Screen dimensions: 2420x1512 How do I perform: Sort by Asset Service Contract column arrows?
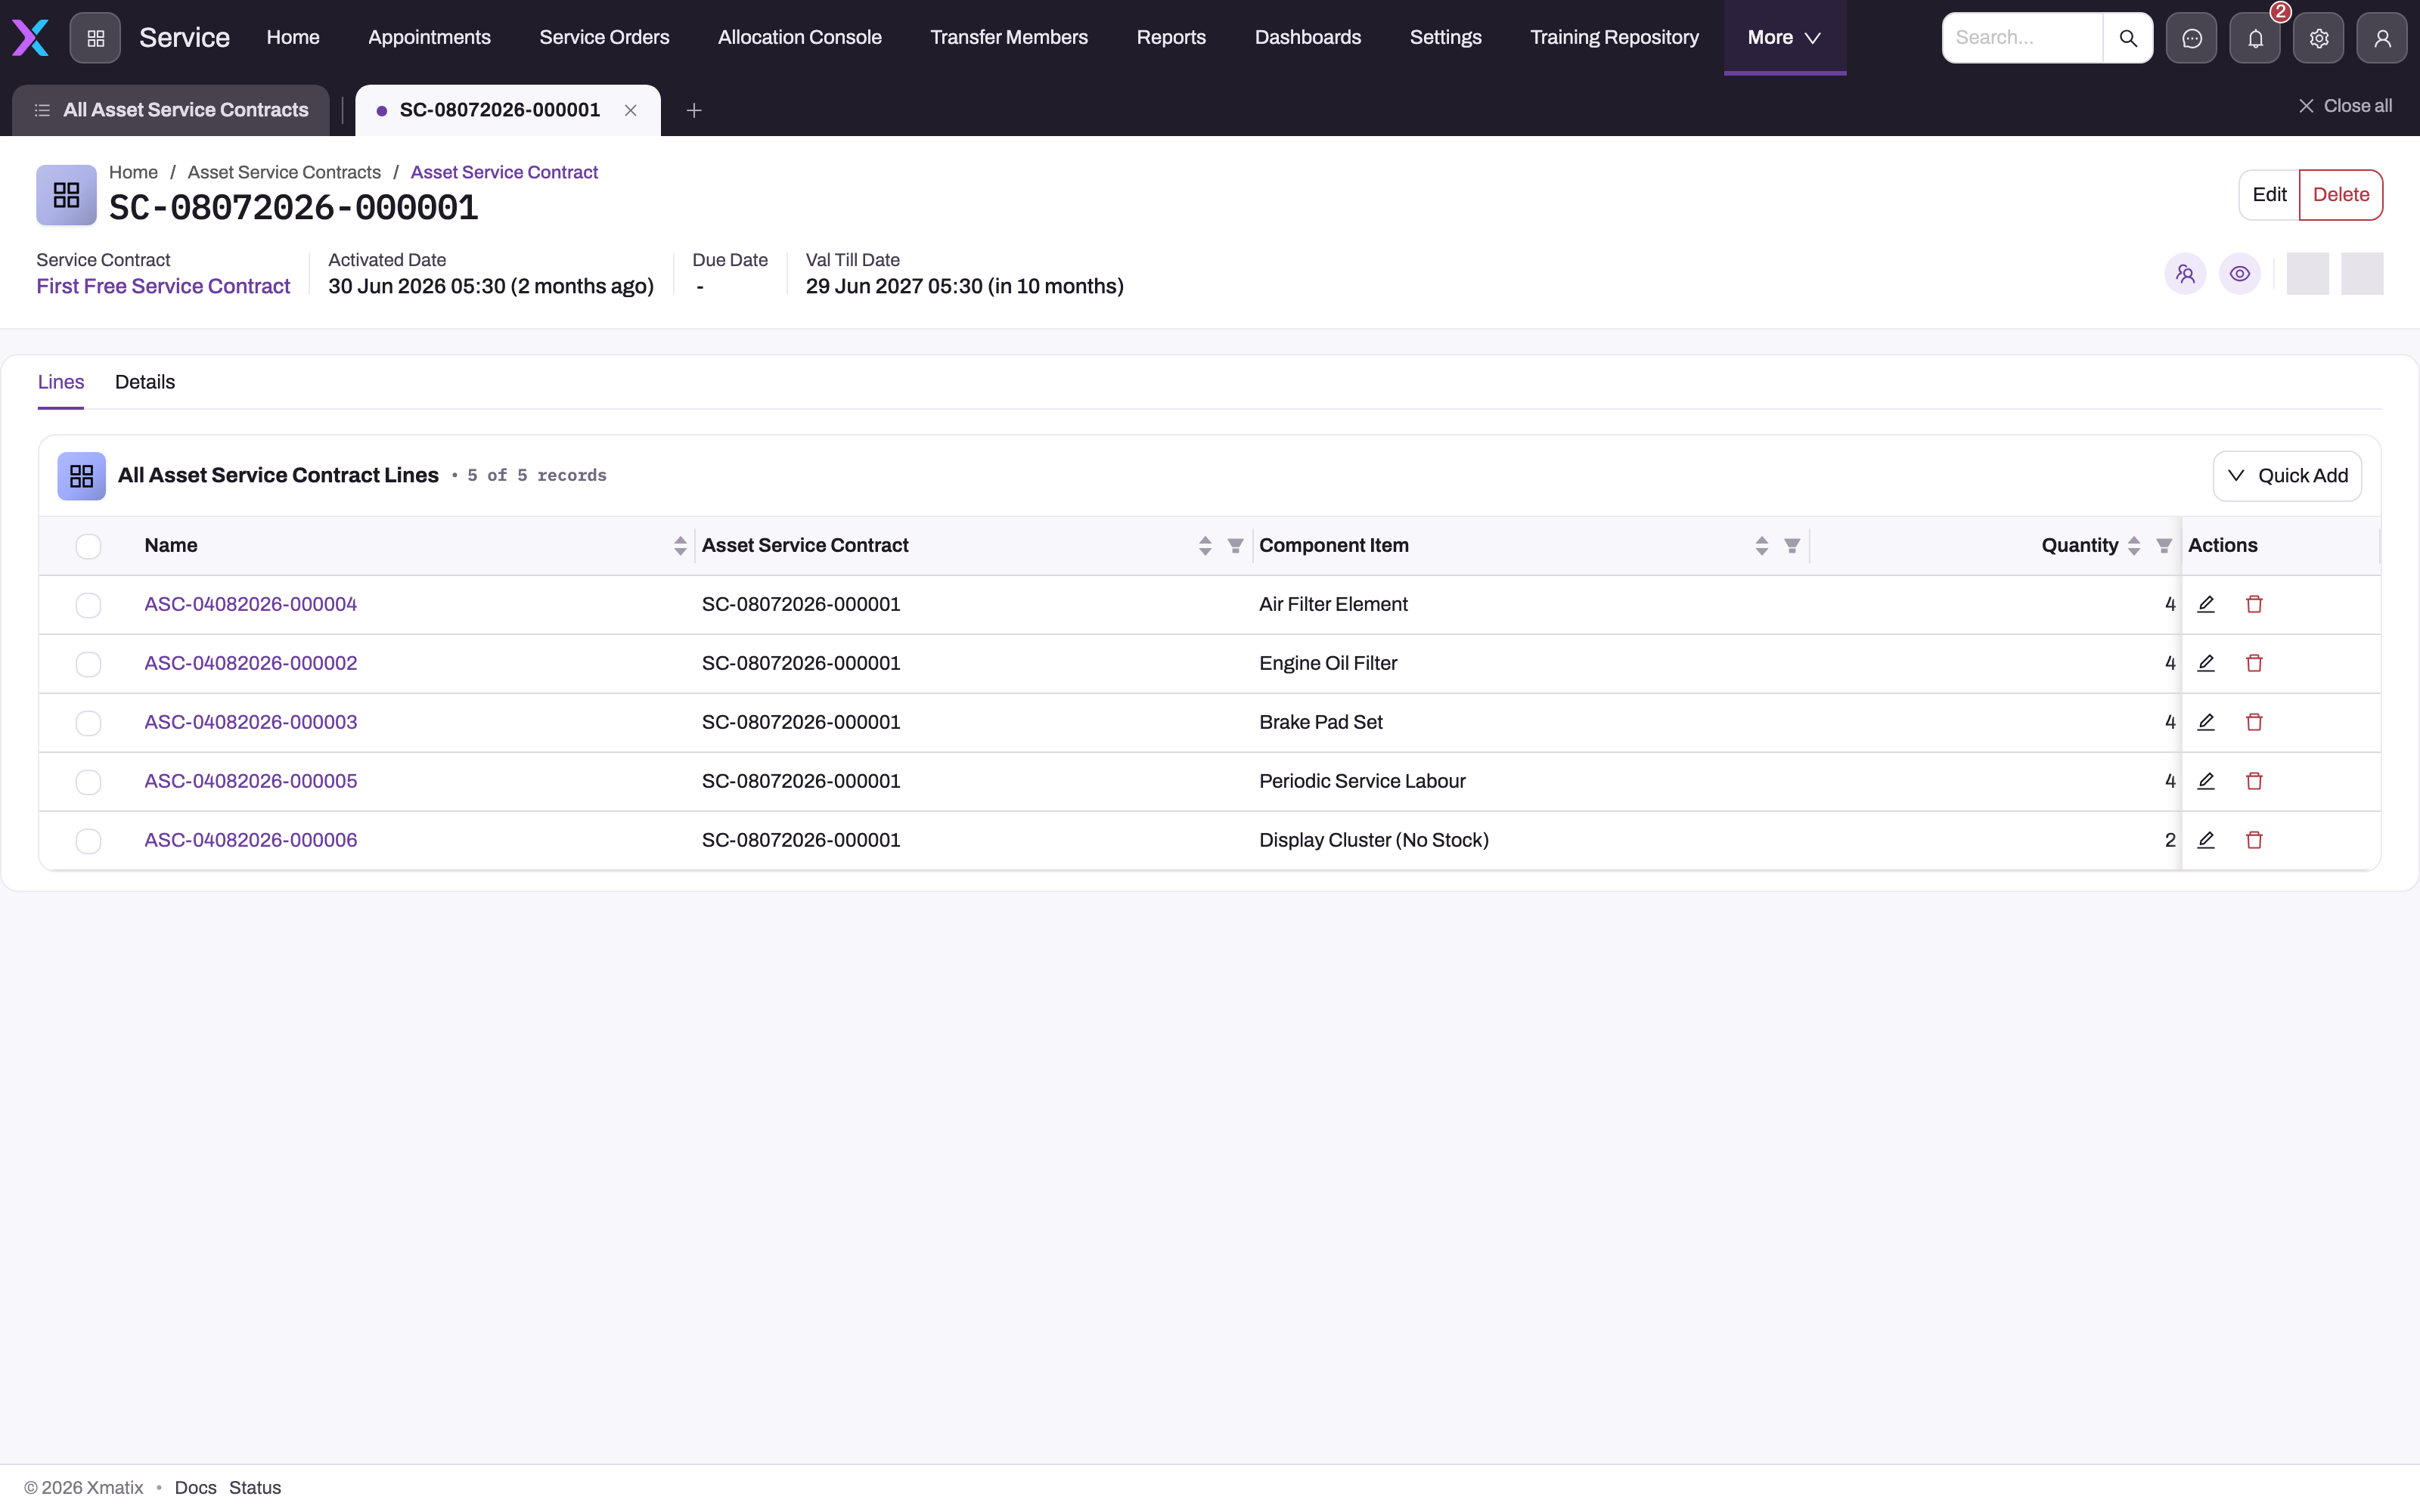coord(1205,546)
